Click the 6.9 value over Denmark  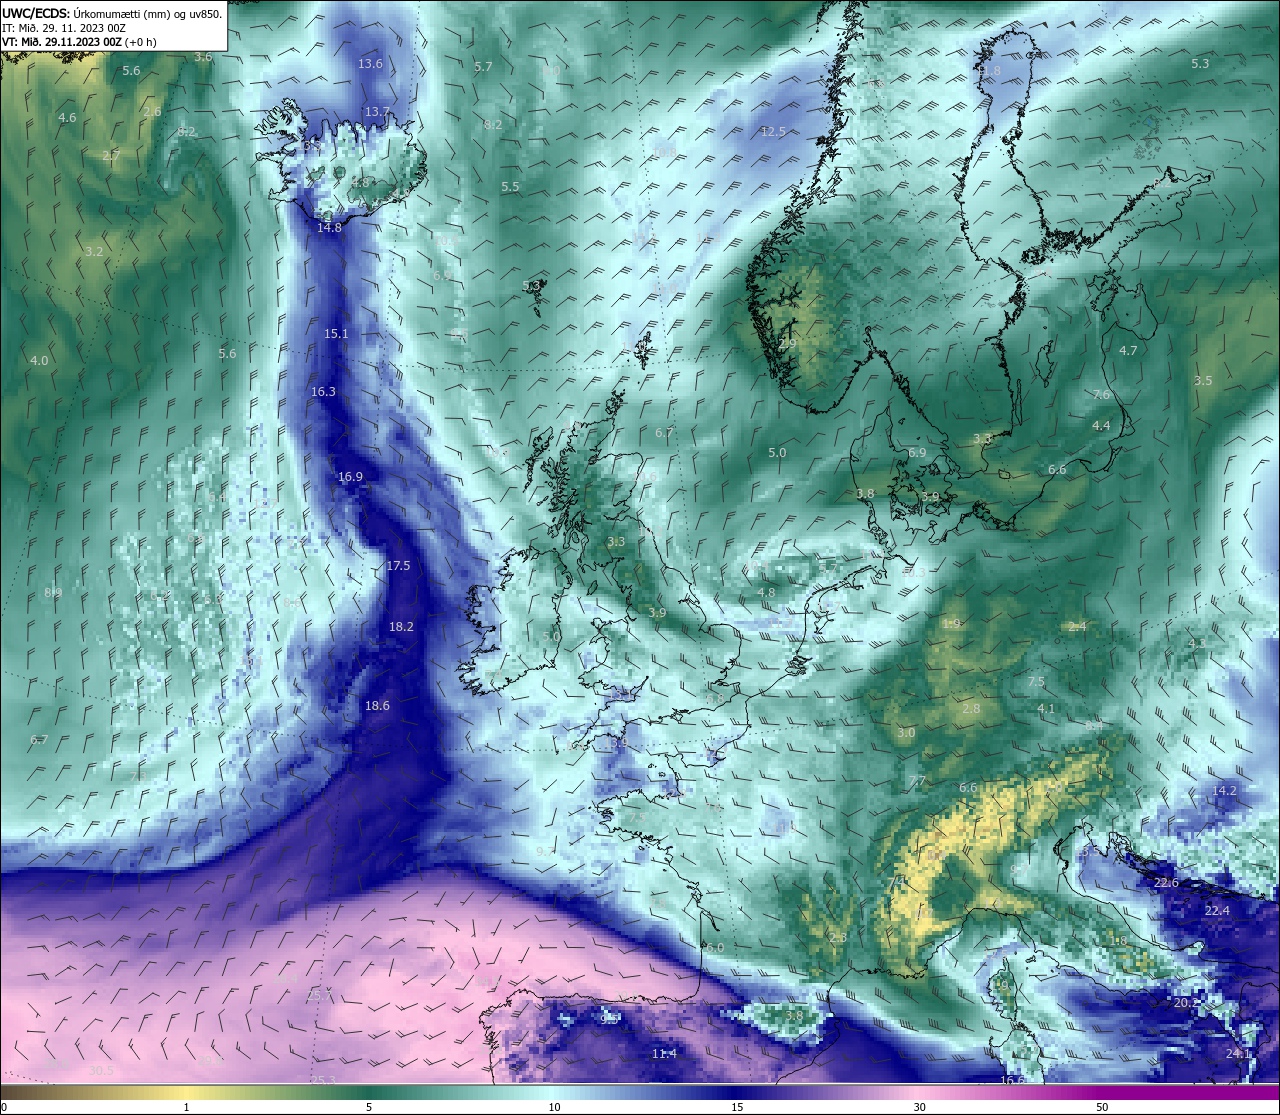coord(917,453)
